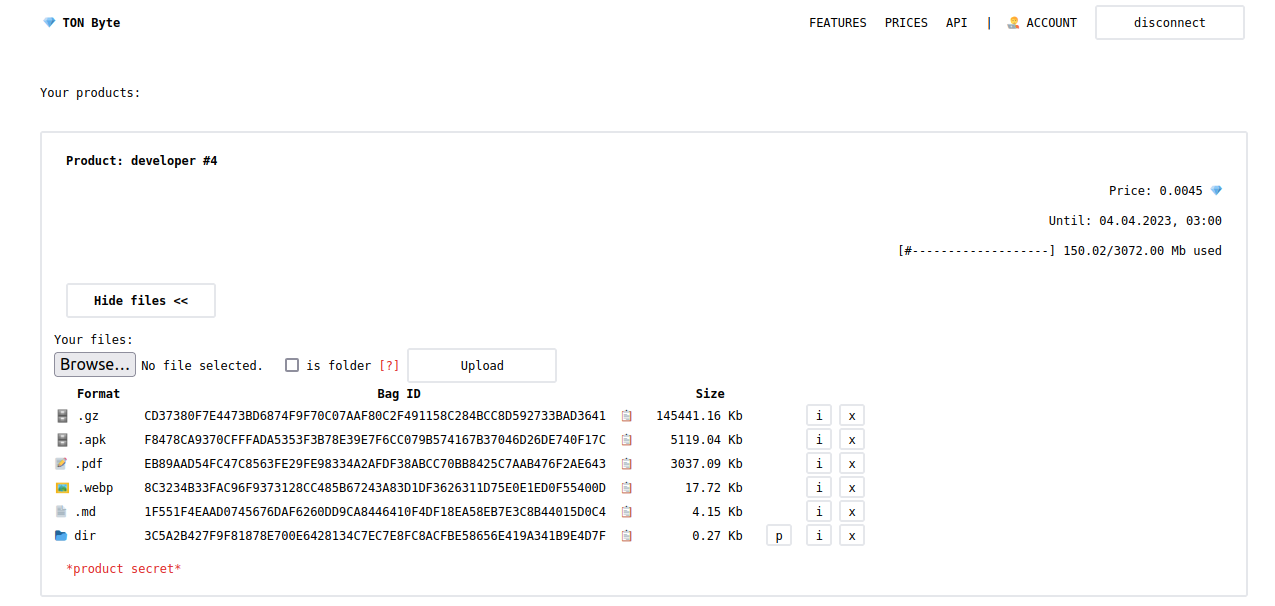Click the disconnect button
The height and width of the screenshot is (606, 1275).
point(1170,23)
